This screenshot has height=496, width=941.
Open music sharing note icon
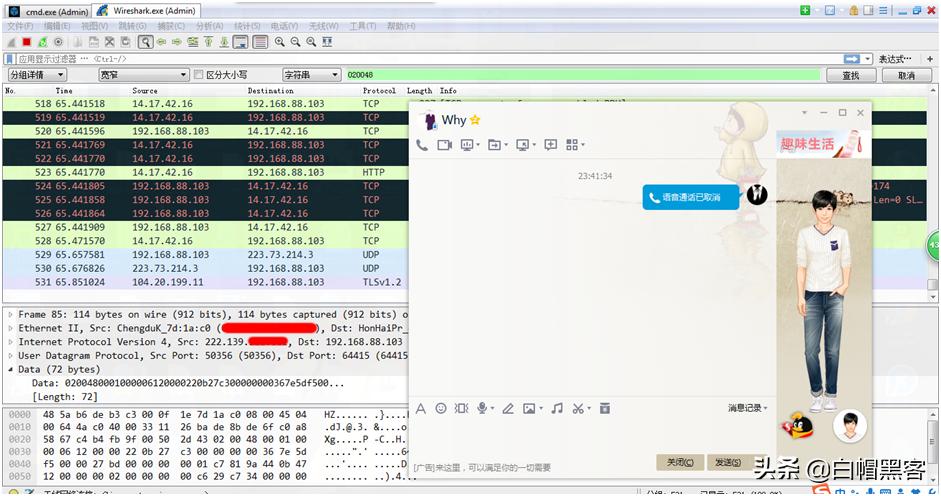(557, 409)
